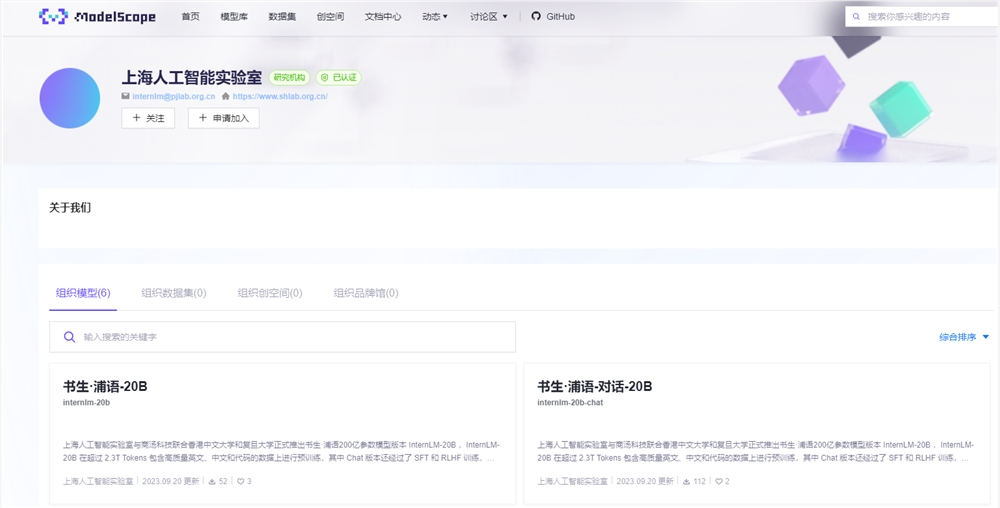Click organization title 上海人工智能实验室
The image size is (1000, 508).
(x=191, y=78)
